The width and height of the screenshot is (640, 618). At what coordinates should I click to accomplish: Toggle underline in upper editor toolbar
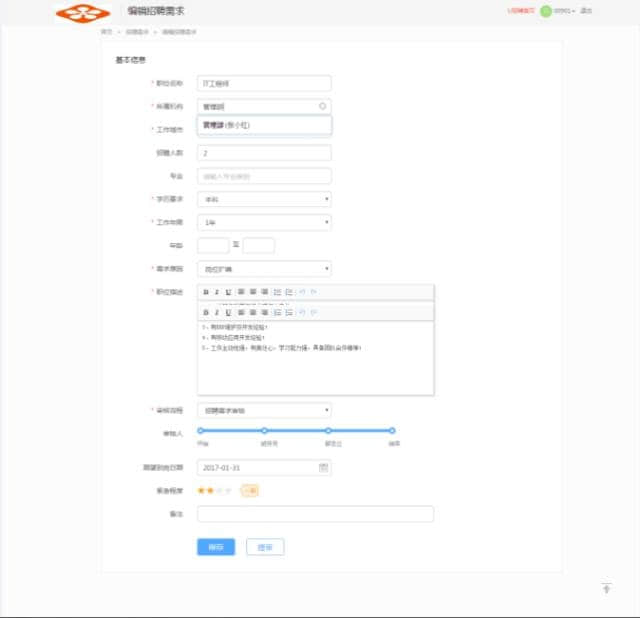228,291
